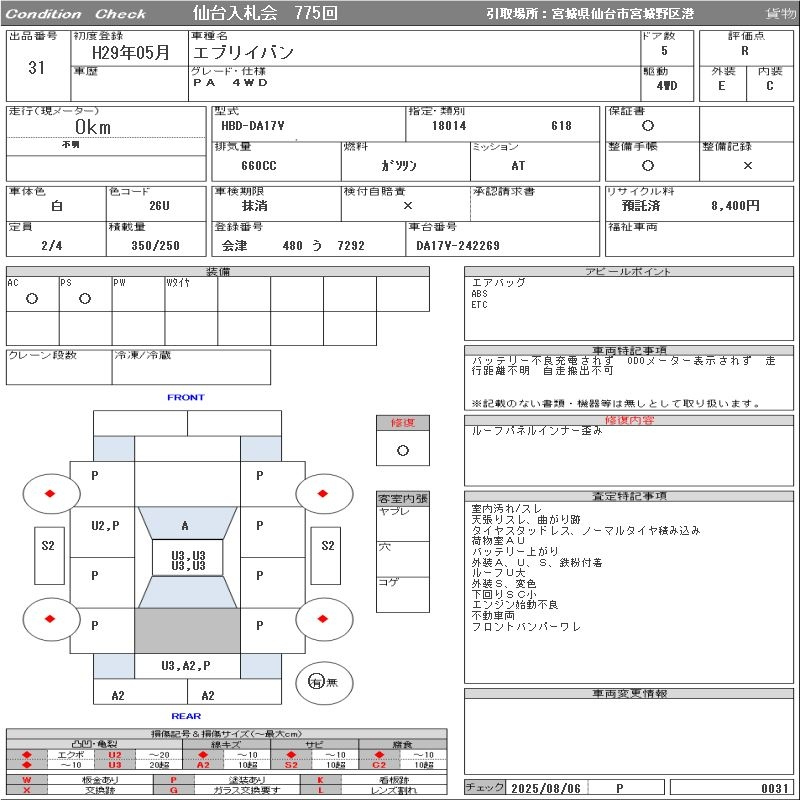Expand the 査定特記事項 section header
800x800 pixels.
(x=629, y=496)
